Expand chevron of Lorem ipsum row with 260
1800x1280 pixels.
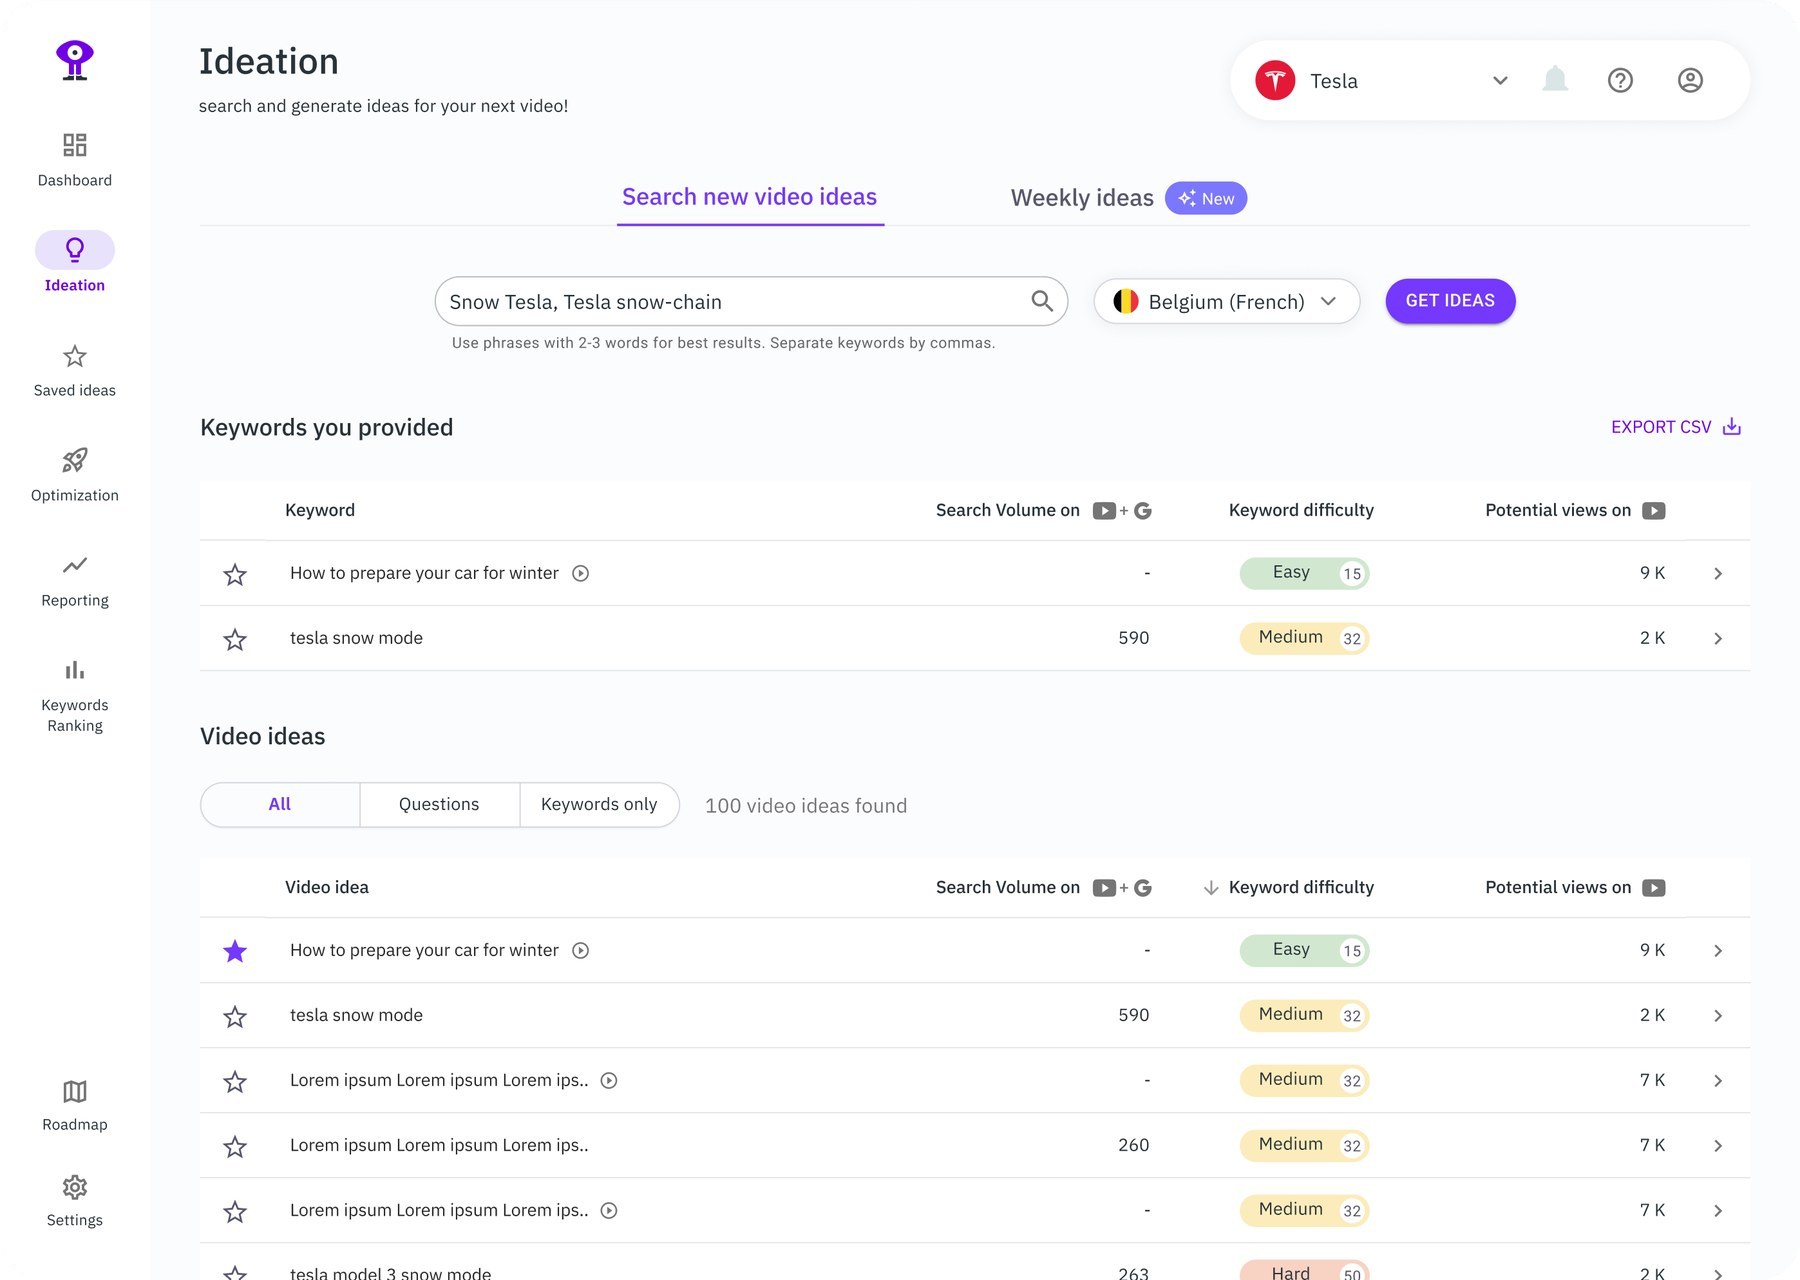click(x=1718, y=1145)
